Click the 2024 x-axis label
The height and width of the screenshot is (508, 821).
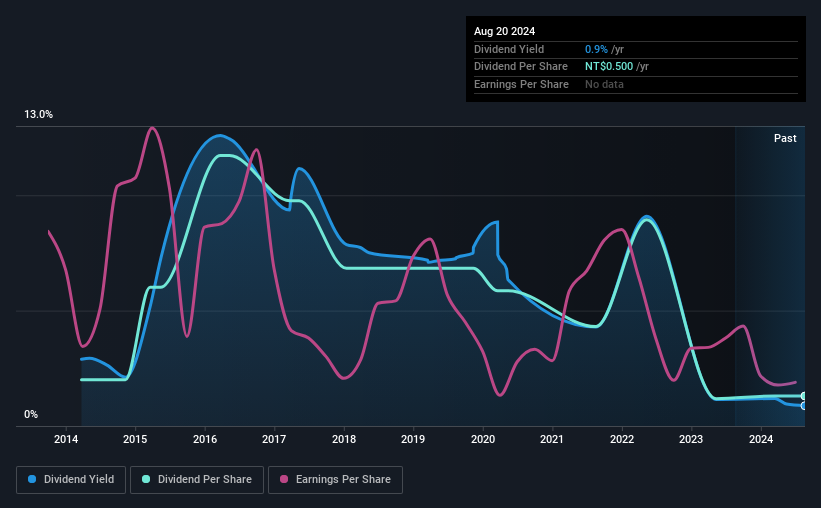tap(761, 439)
